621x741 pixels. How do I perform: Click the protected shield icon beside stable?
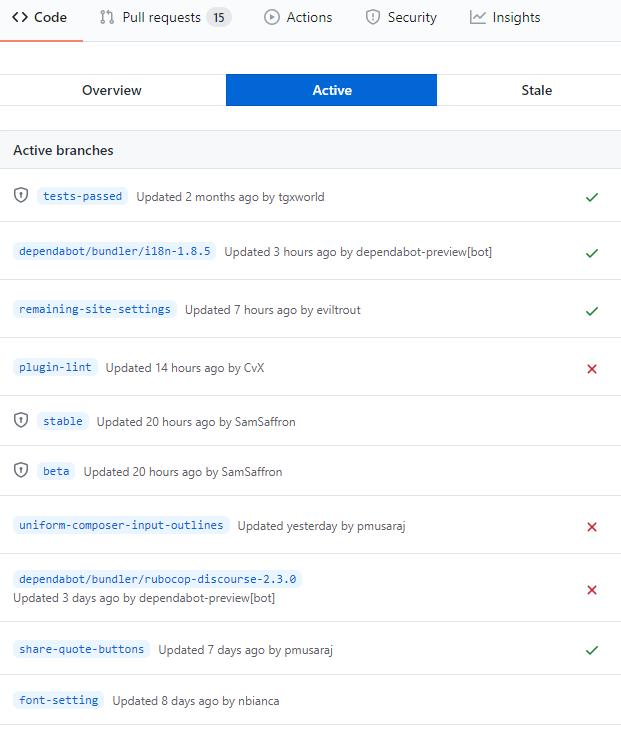tap(21, 420)
